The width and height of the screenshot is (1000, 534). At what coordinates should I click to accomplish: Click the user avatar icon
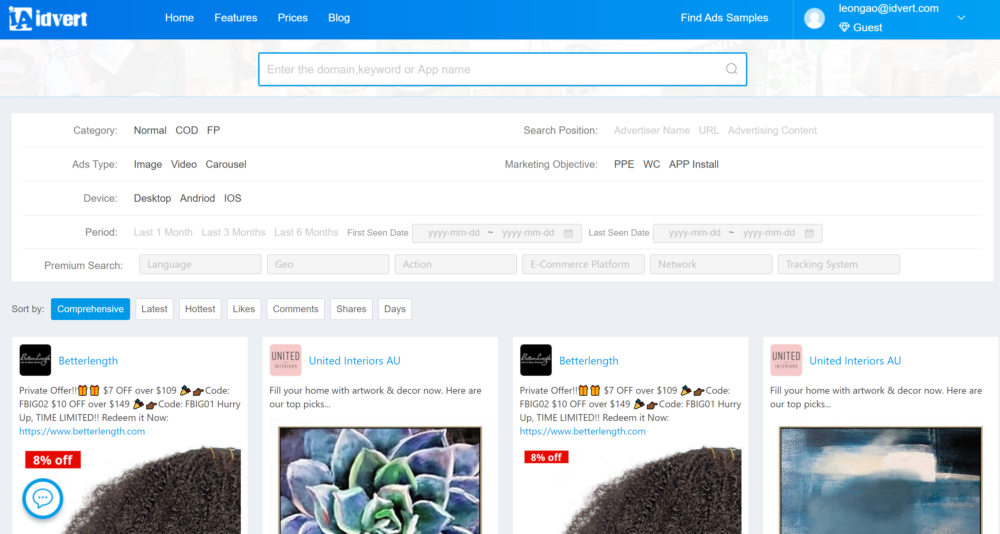click(815, 18)
